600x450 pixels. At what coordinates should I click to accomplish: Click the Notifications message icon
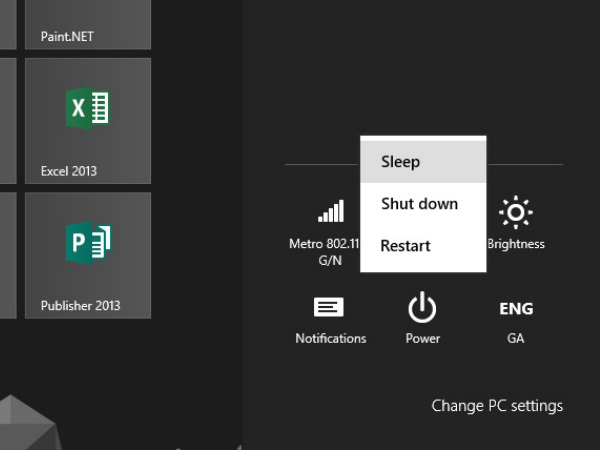(x=330, y=307)
